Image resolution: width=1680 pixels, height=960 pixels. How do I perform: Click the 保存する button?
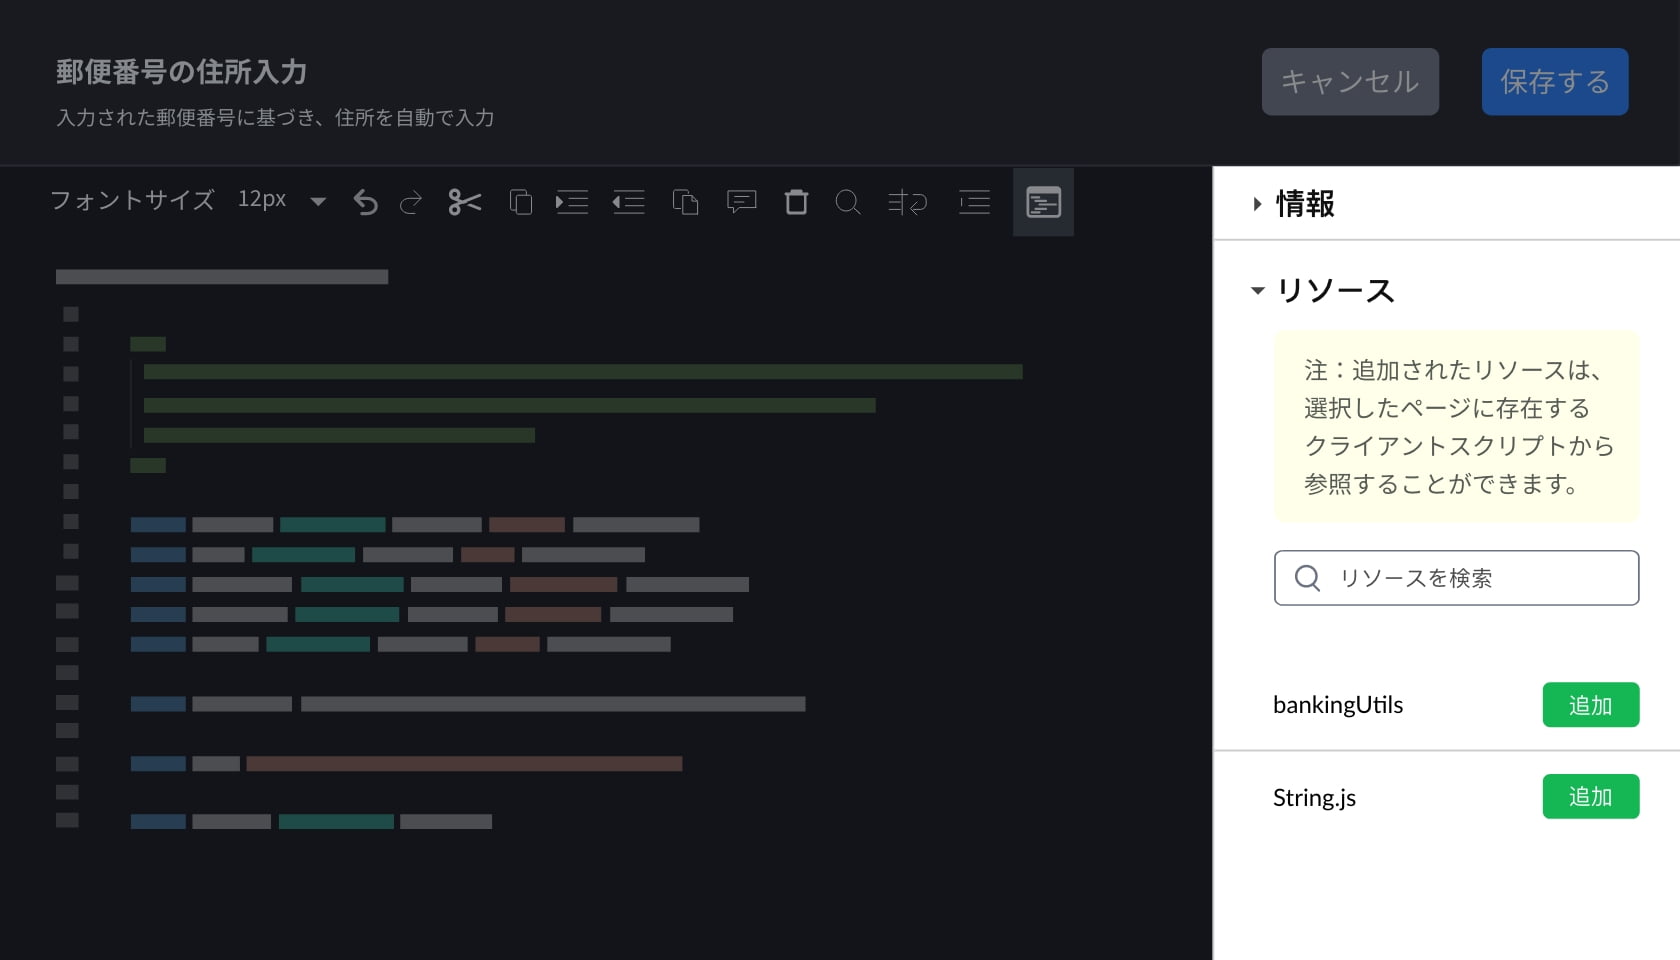[x=1554, y=82]
